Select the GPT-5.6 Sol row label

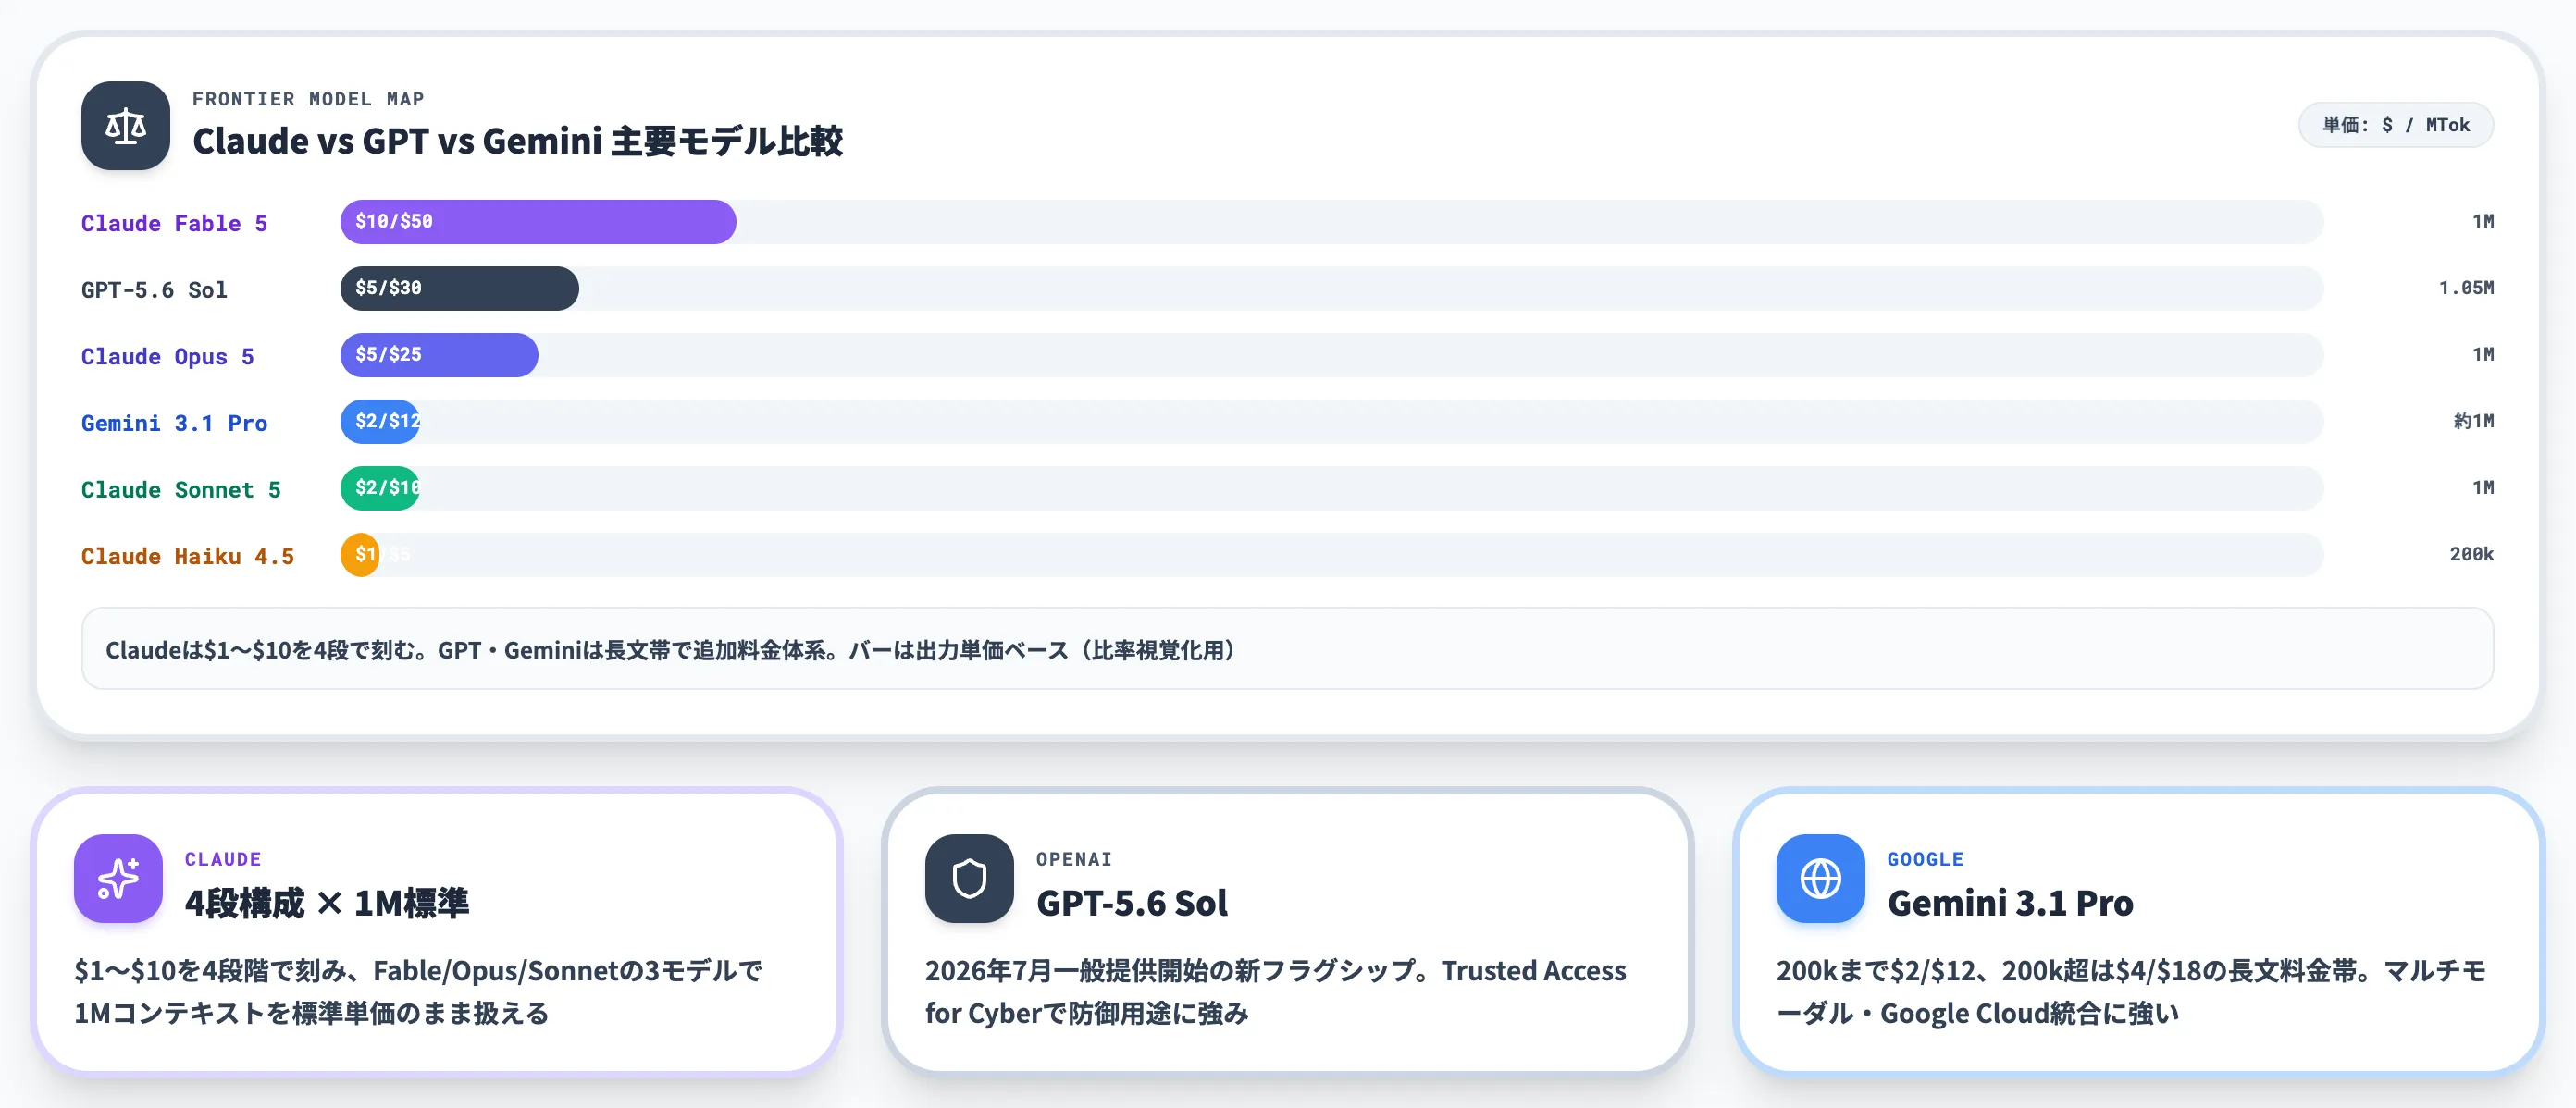[x=154, y=290]
